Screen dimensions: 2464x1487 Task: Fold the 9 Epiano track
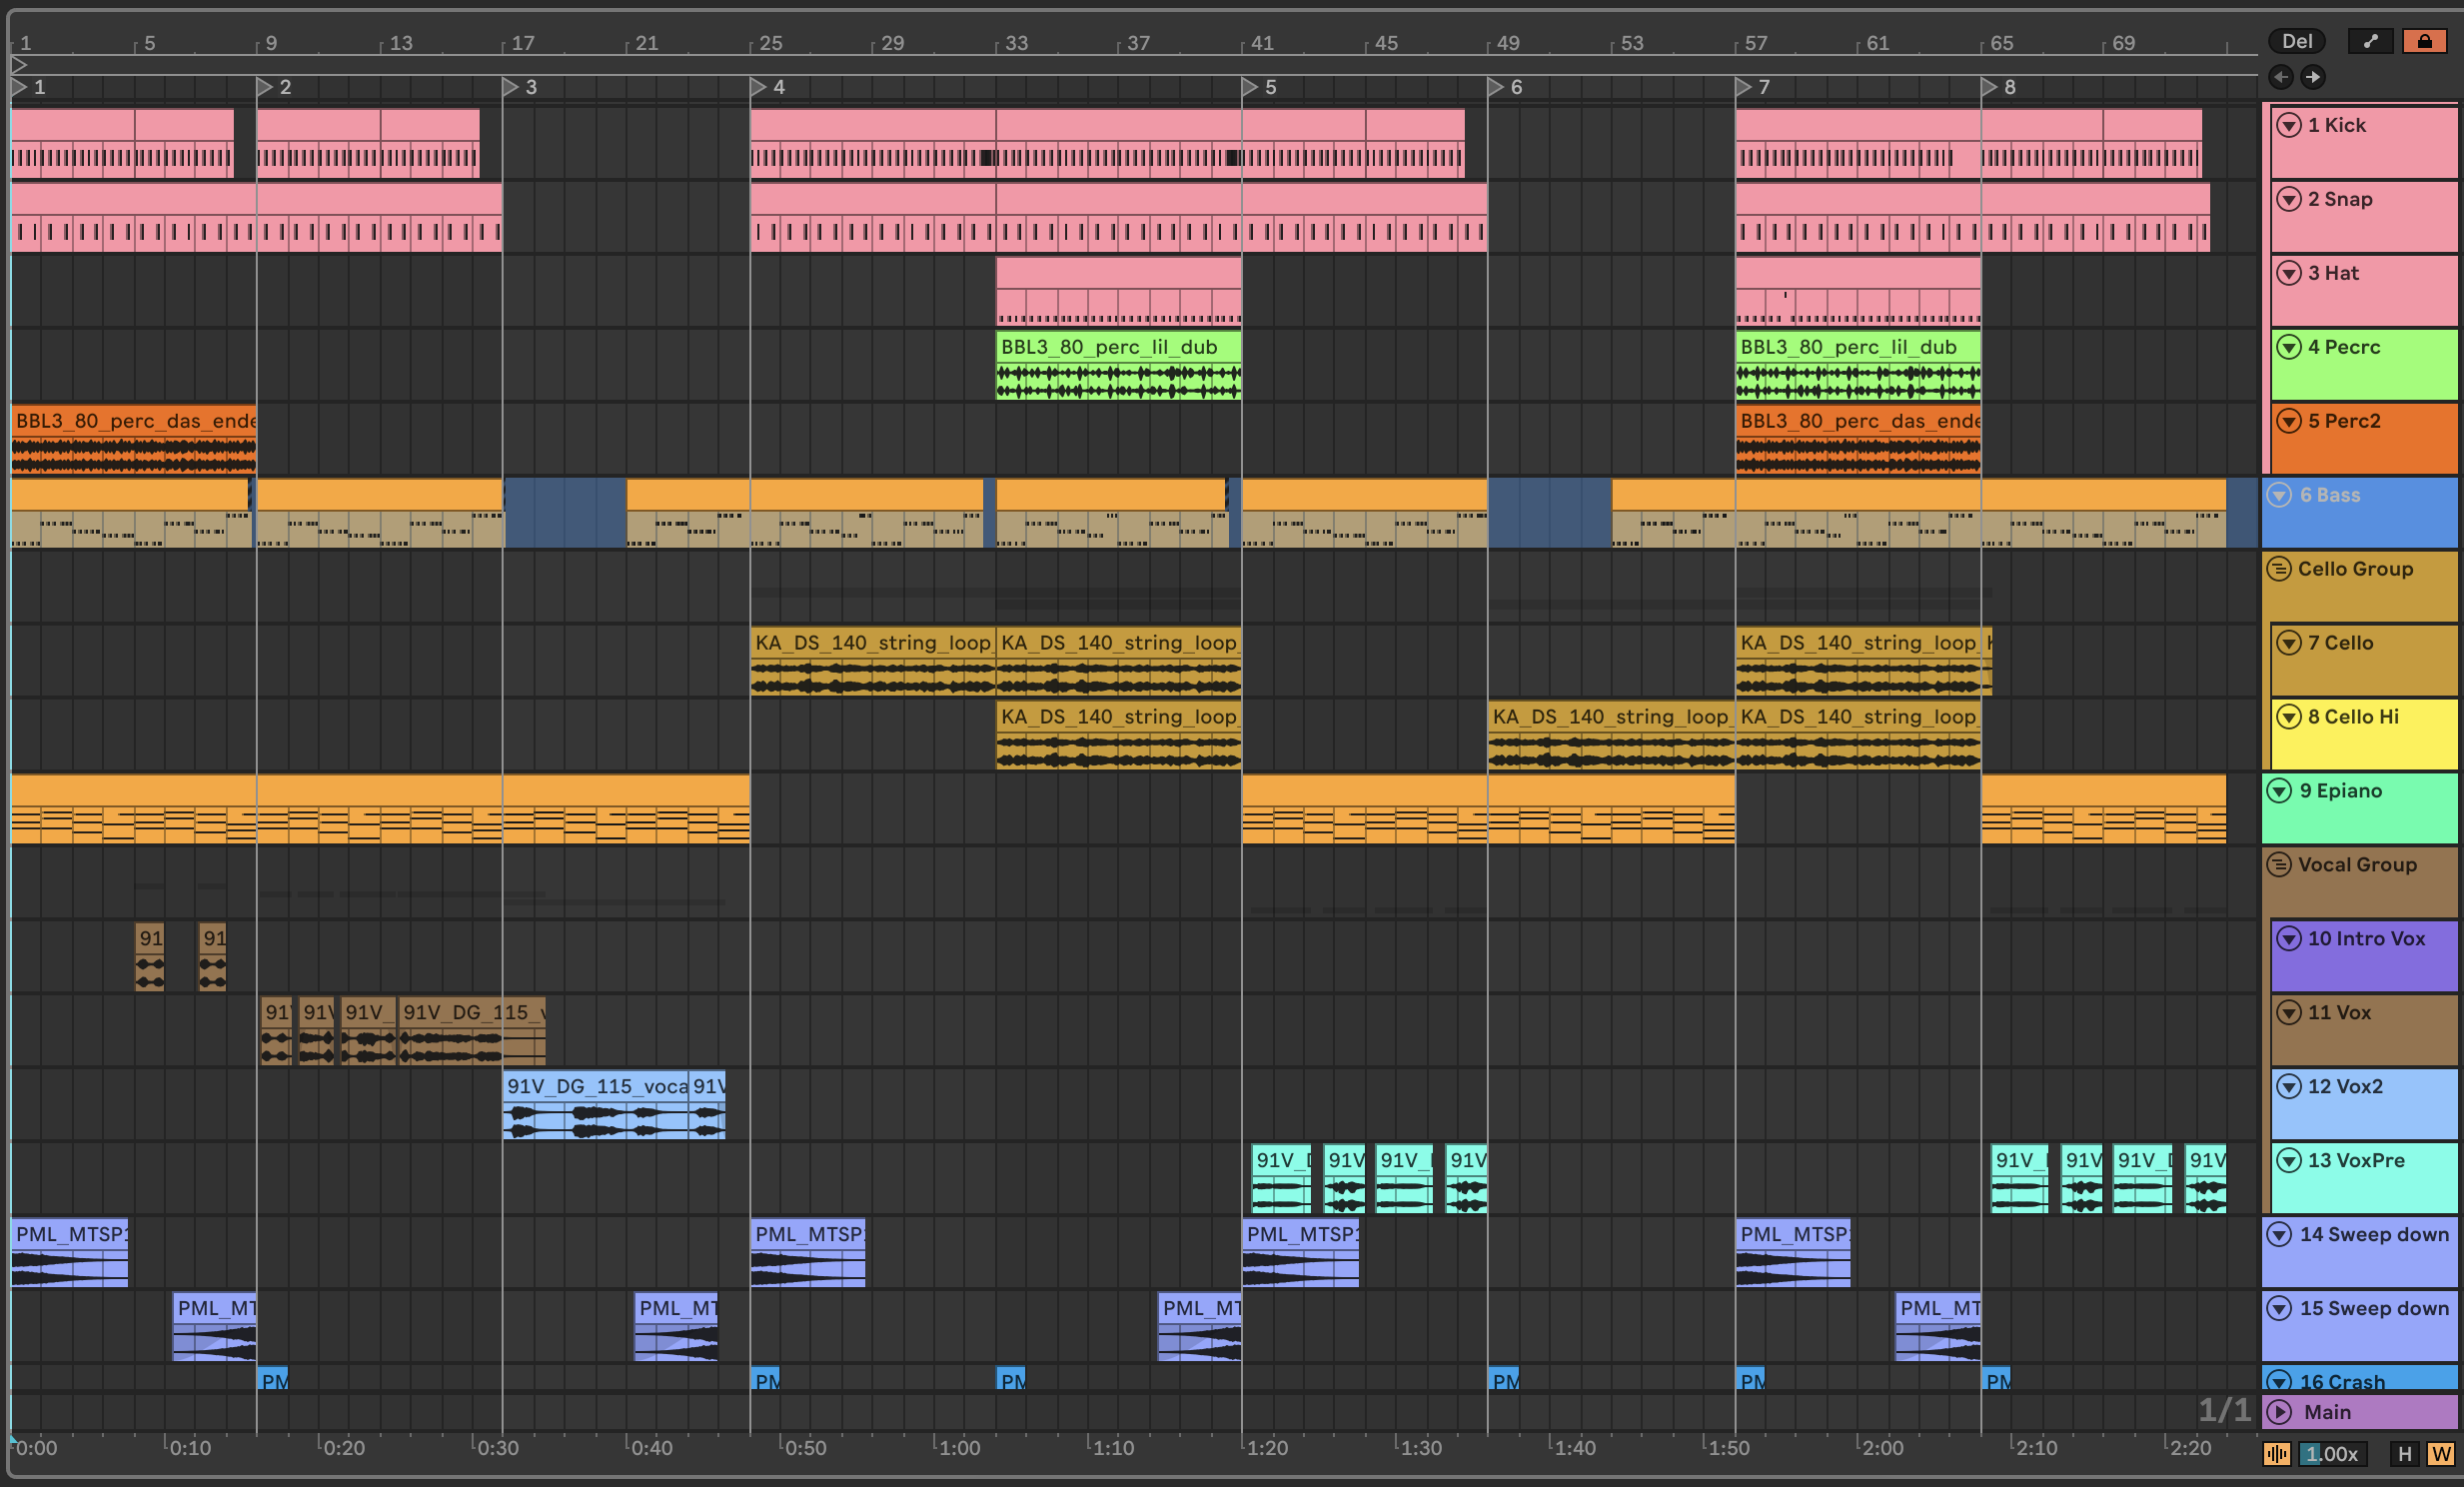2279,791
